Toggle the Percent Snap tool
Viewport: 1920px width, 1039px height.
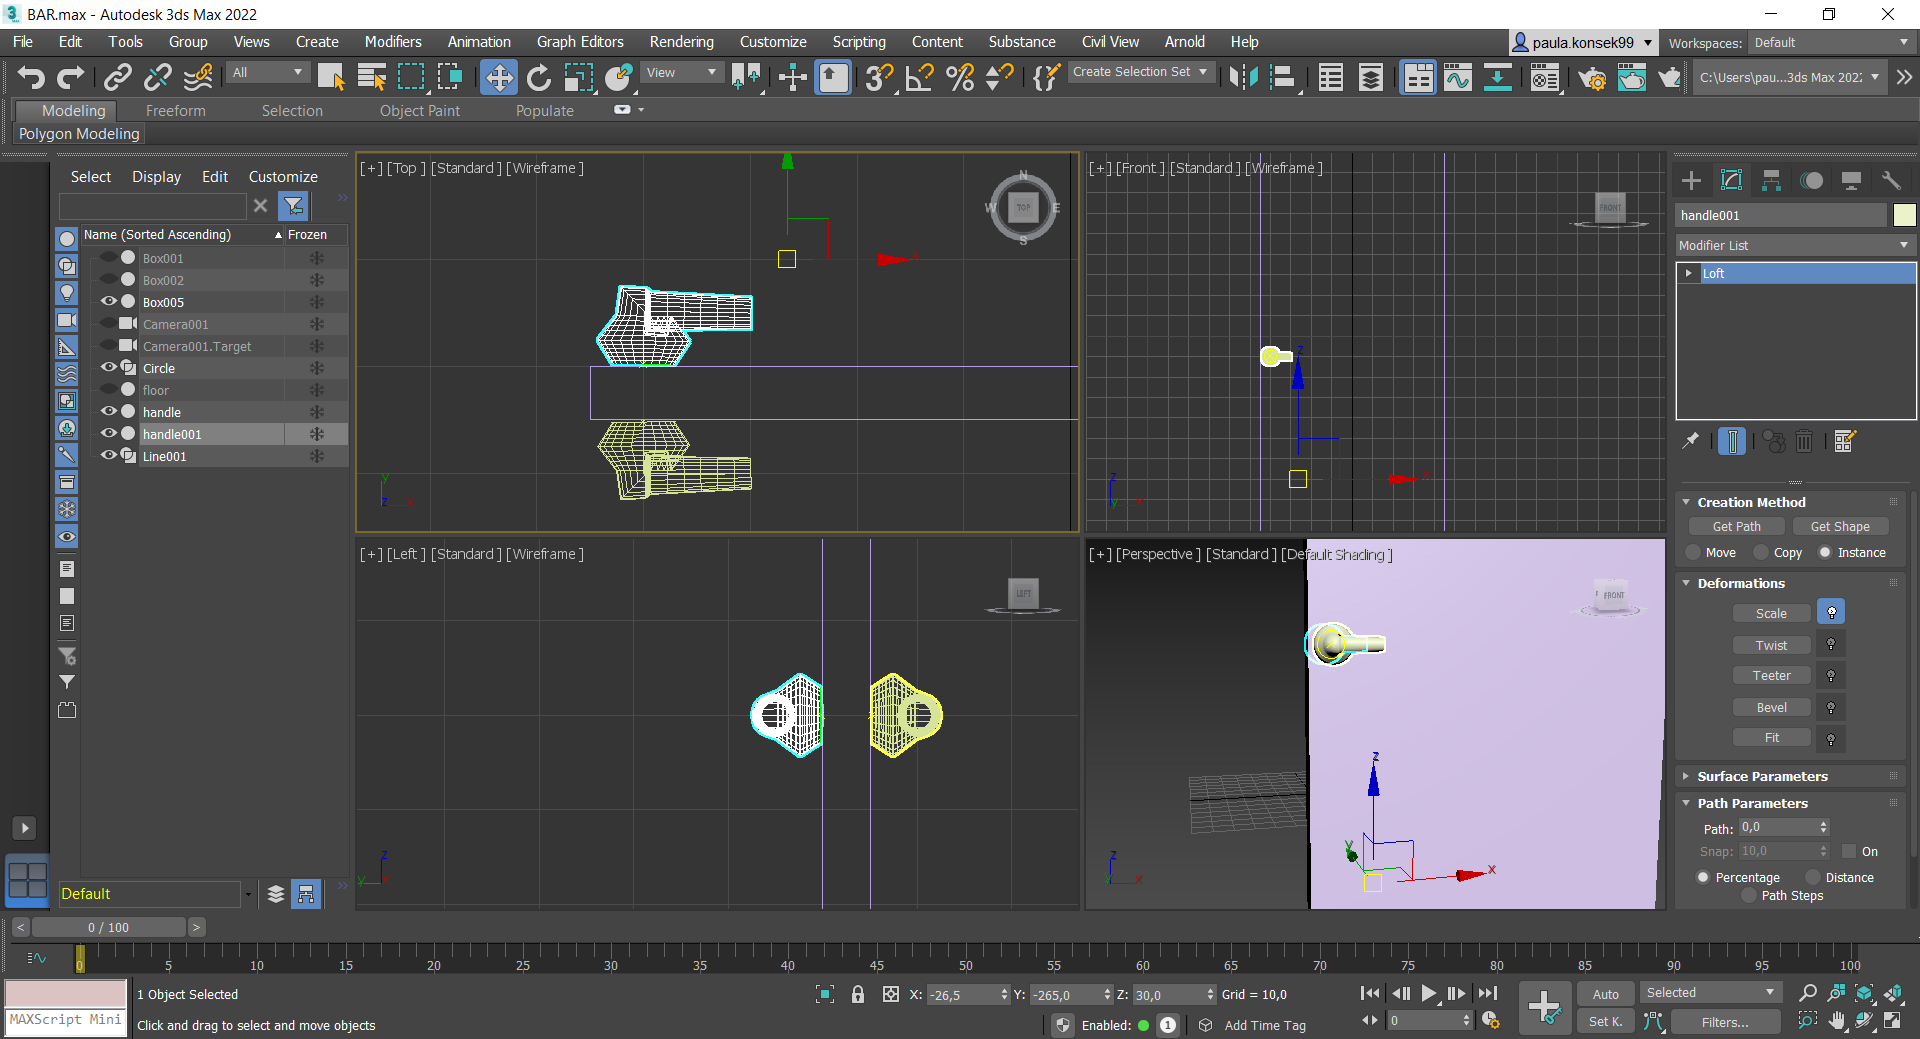(960, 77)
